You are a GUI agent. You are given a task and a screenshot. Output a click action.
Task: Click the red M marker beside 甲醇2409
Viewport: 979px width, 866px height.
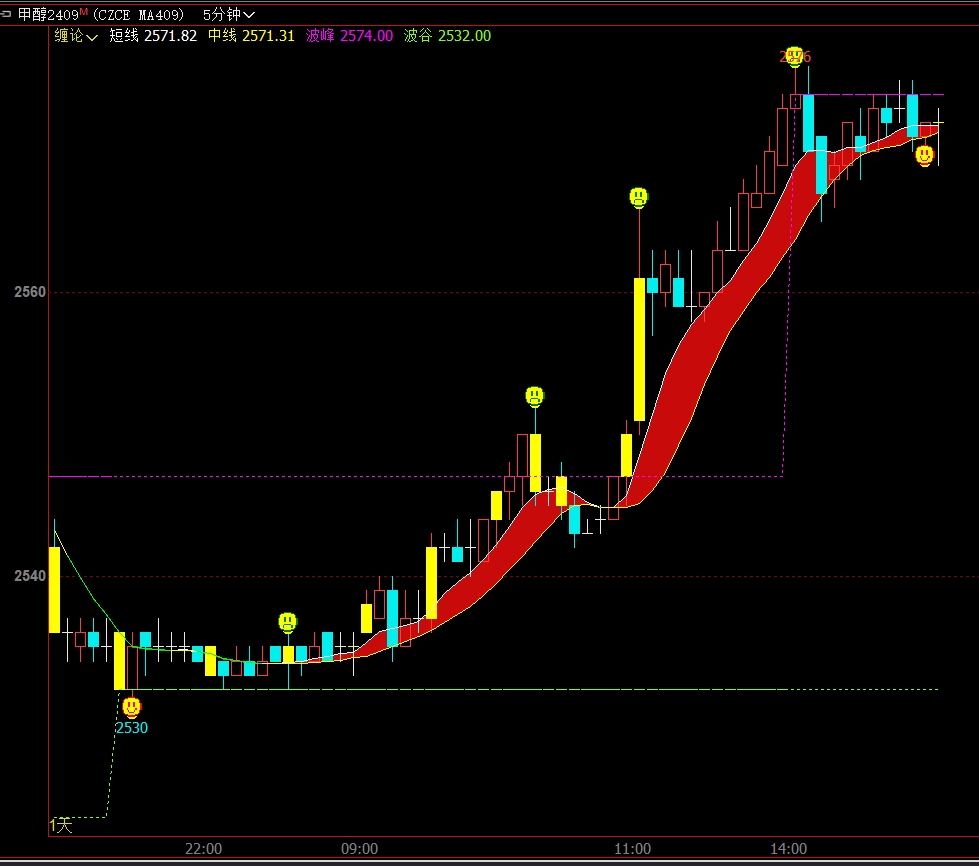point(84,11)
